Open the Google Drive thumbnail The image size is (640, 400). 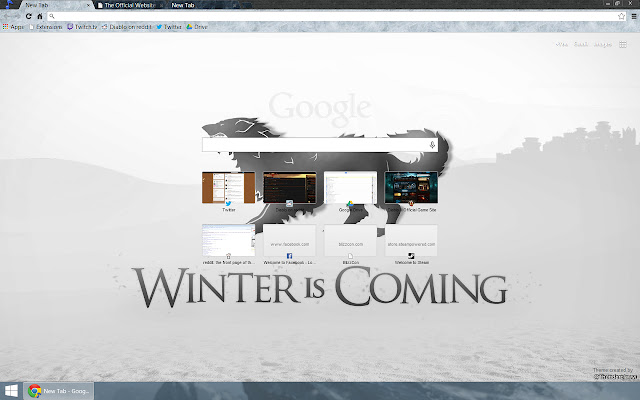(350, 188)
